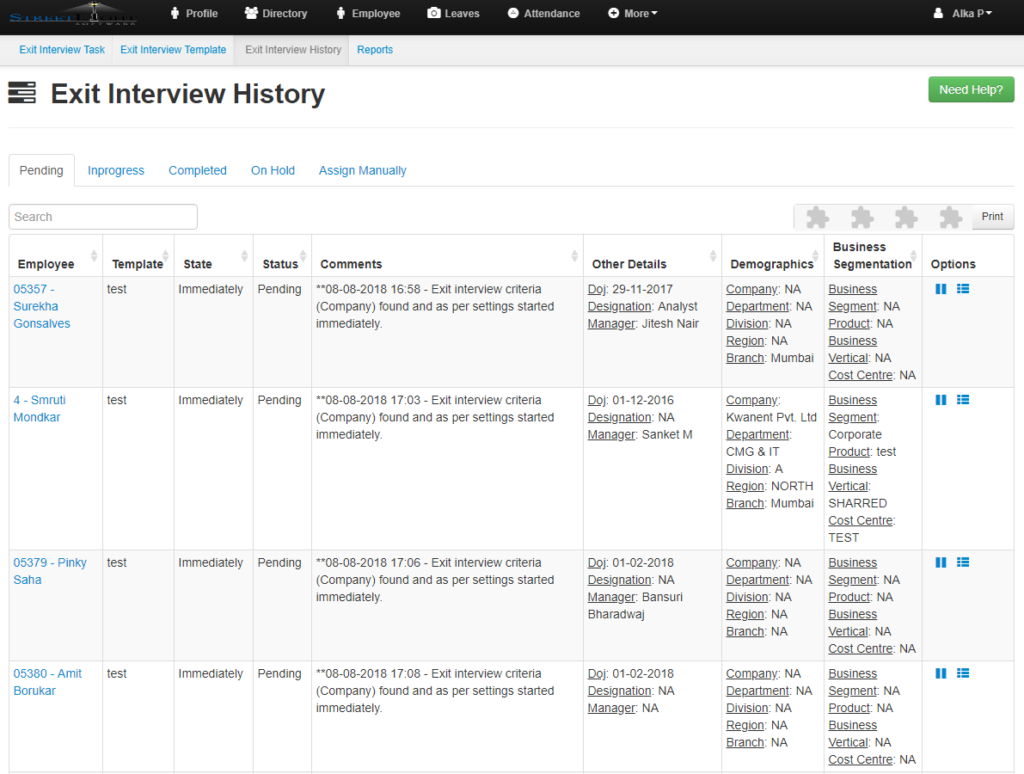Viewport: 1024px width, 774px height.
Task: Click the Leaves icon in the top bar
Action: coord(436,13)
